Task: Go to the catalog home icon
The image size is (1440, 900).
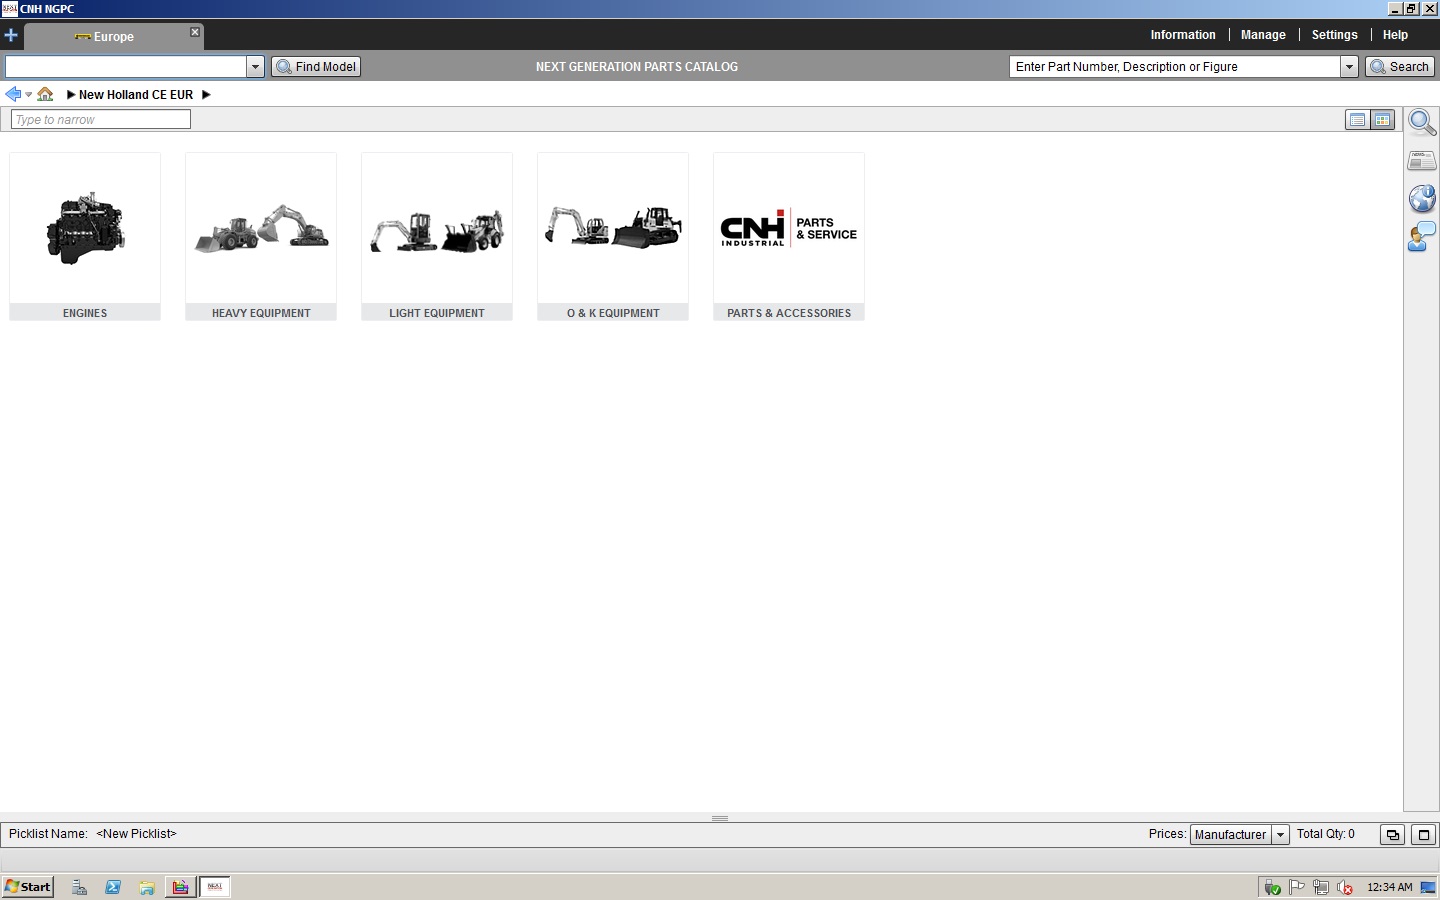Action: coord(45,94)
